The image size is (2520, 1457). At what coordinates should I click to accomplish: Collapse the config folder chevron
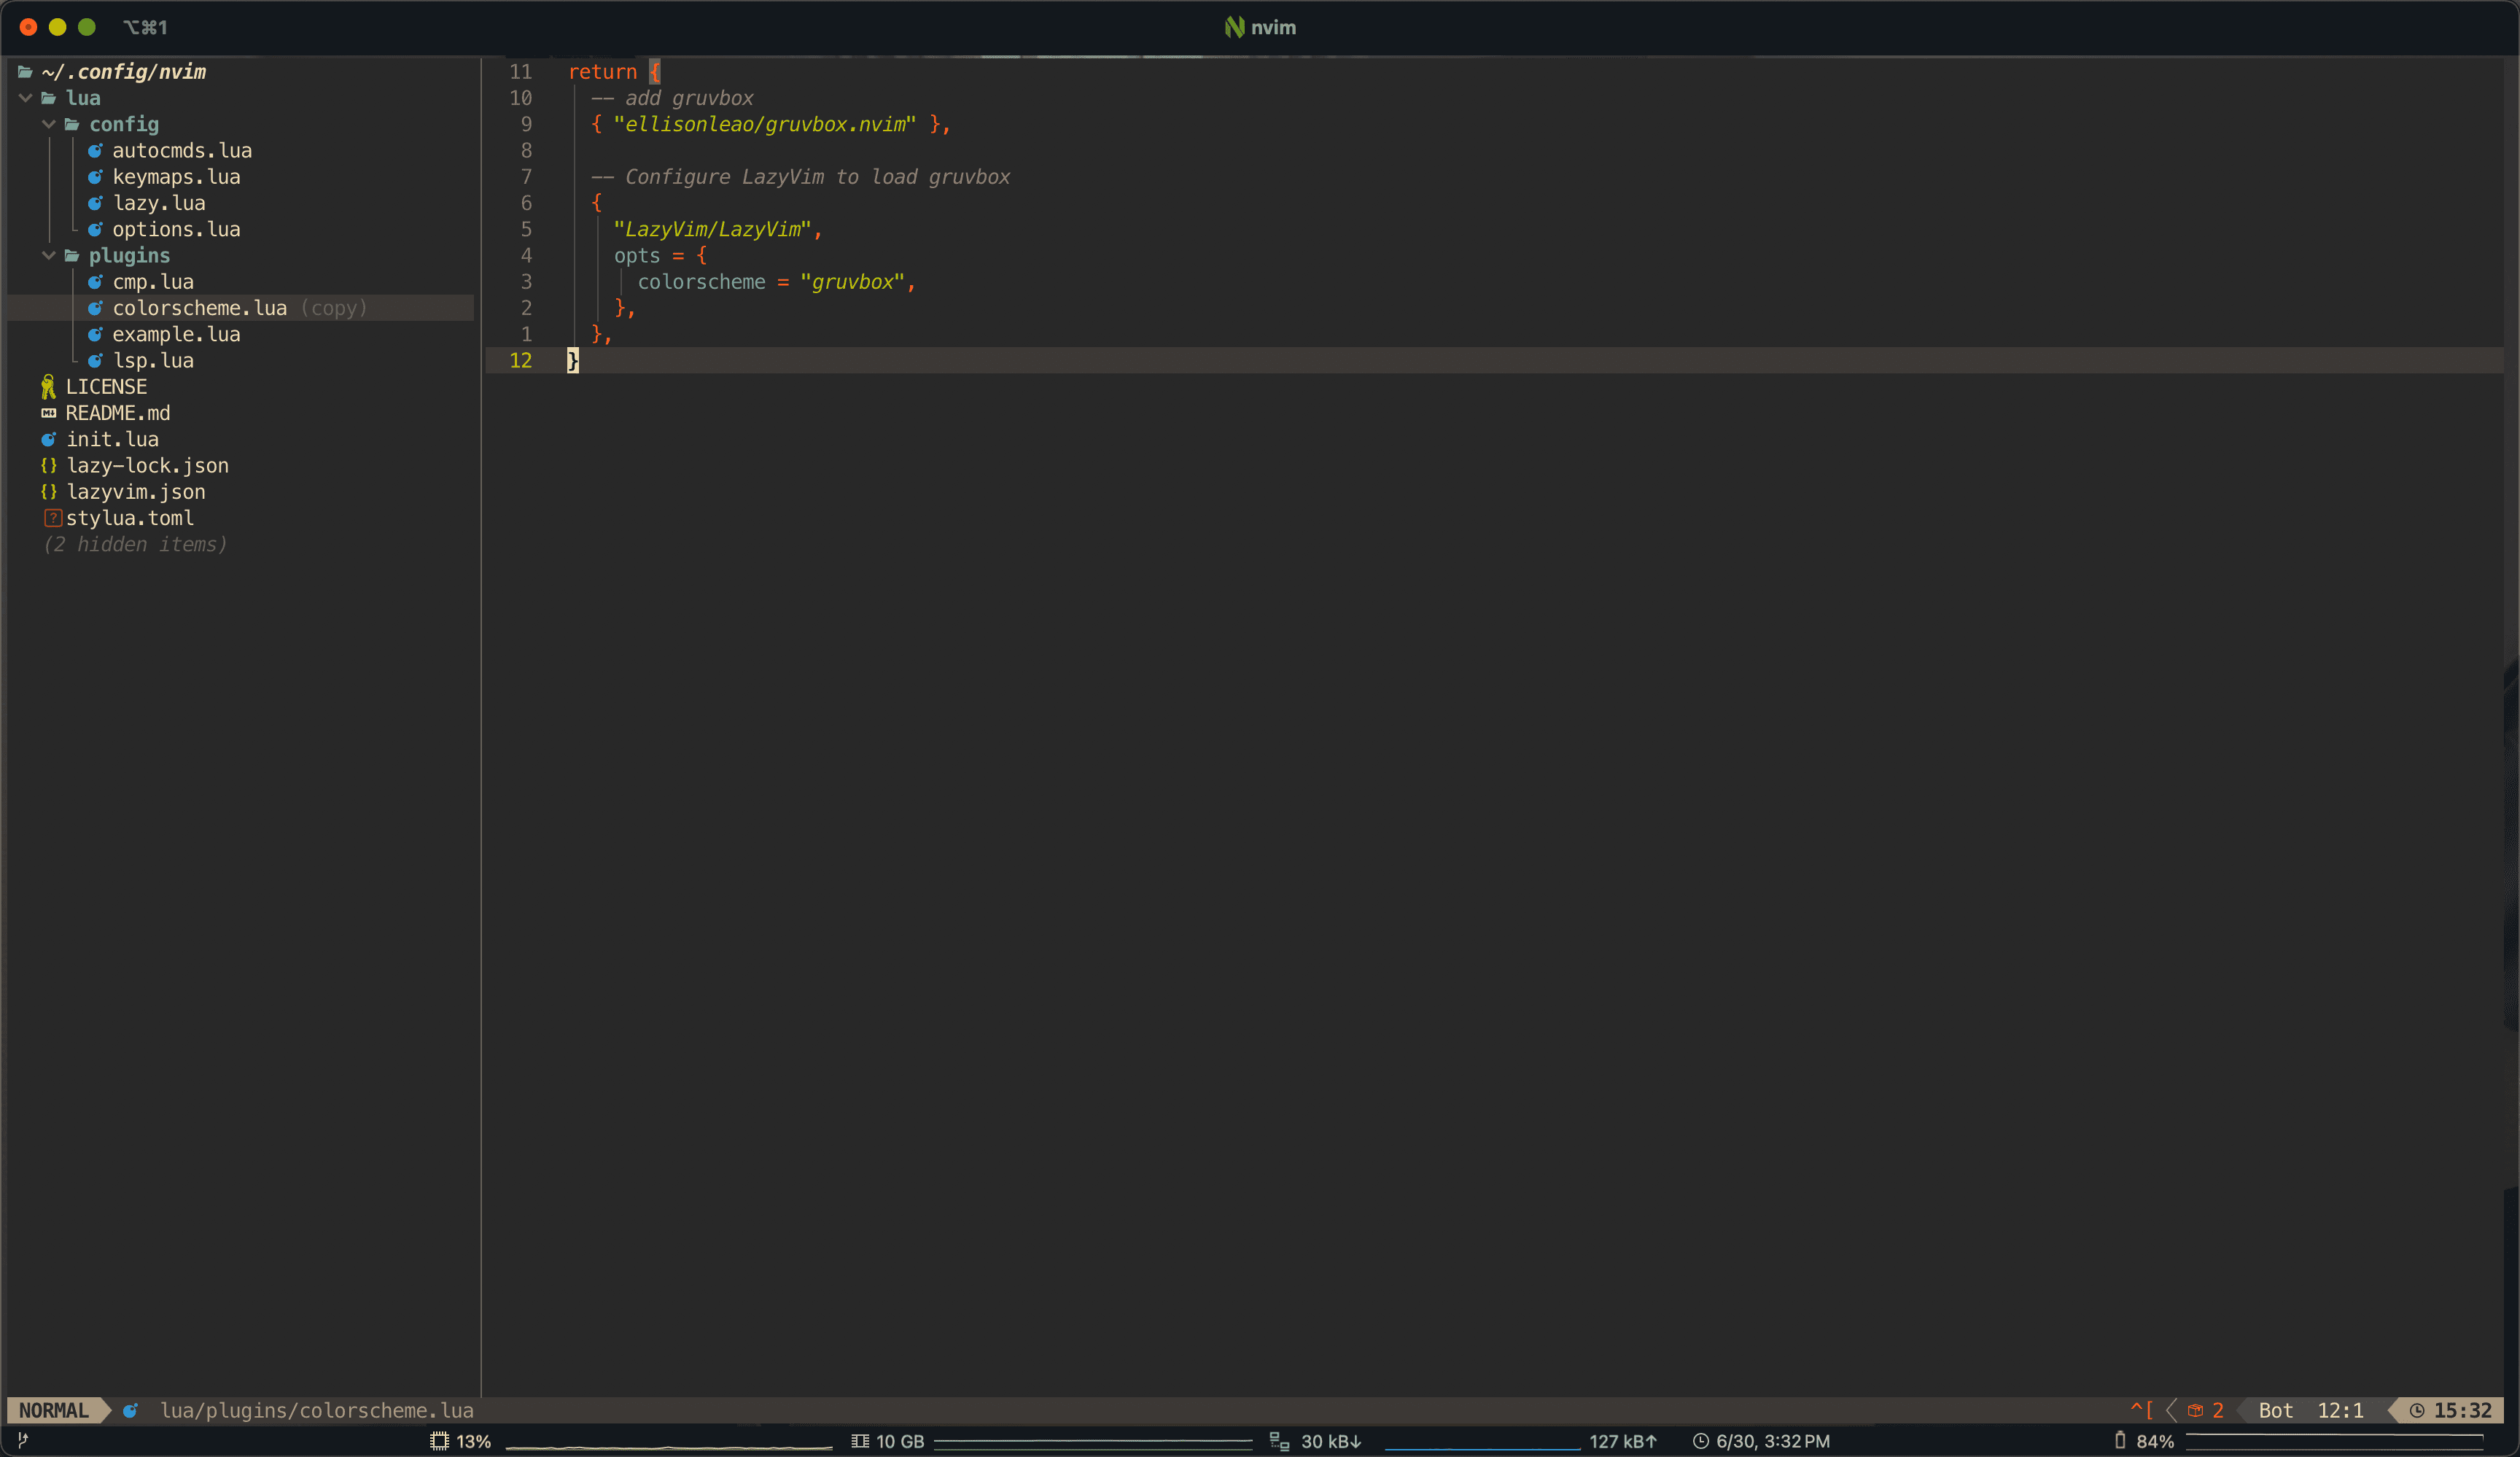pos(48,124)
